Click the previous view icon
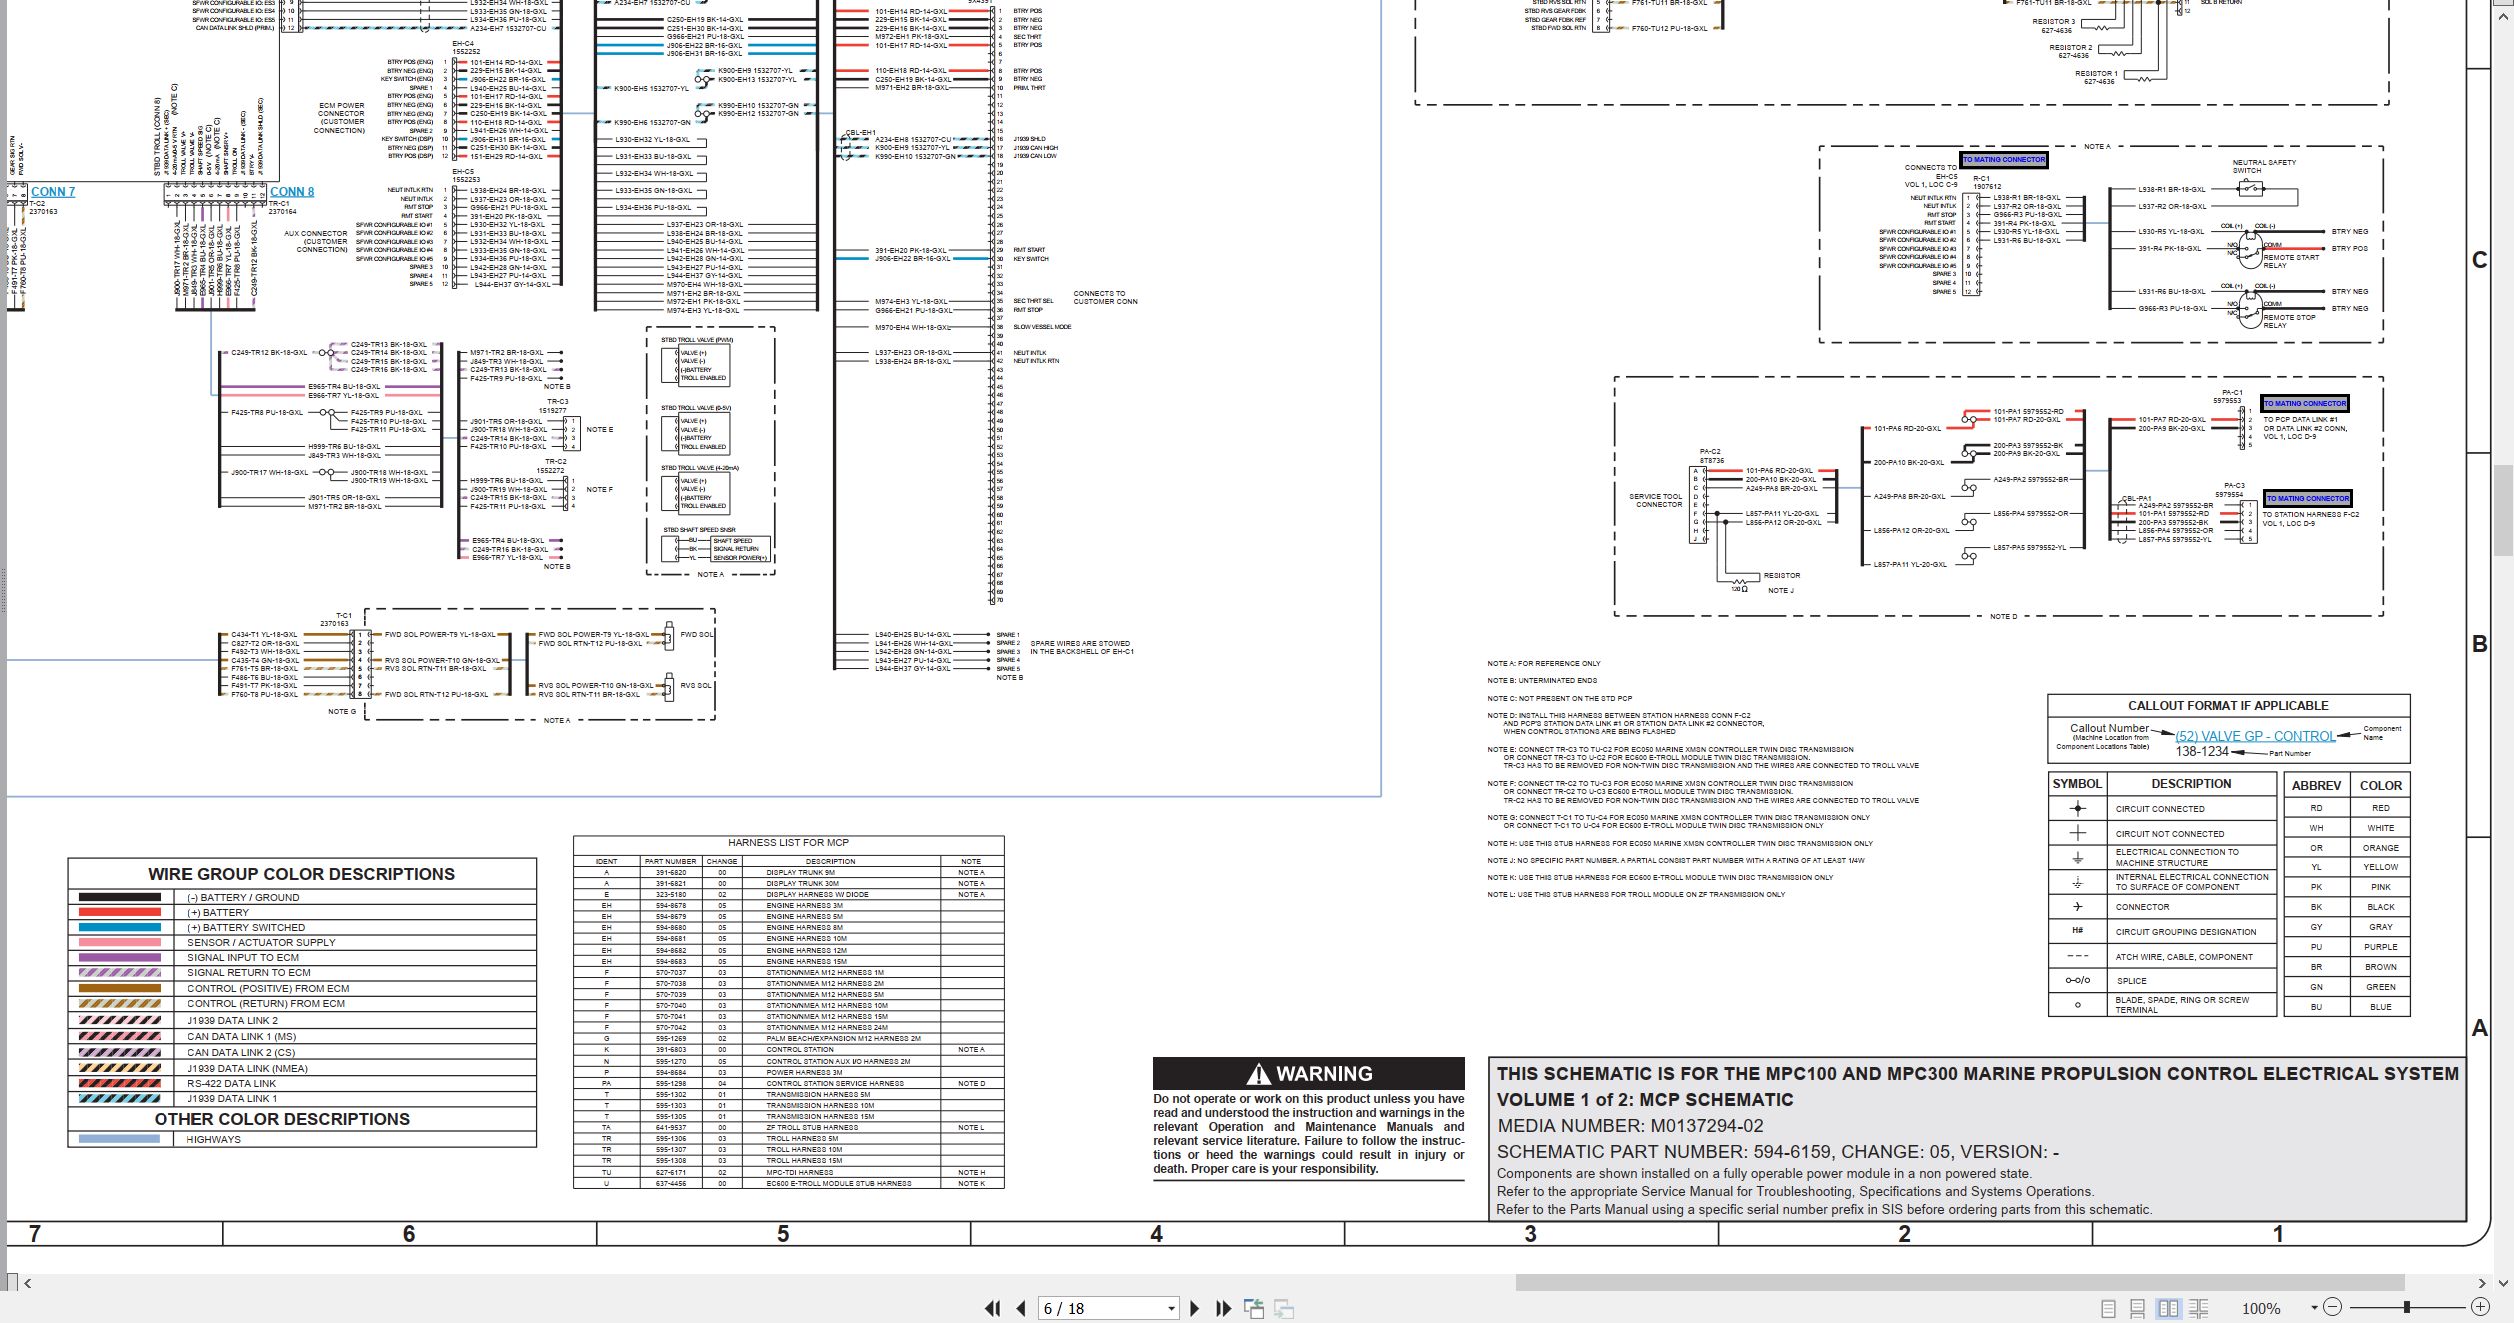Viewport: 2514px width, 1323px height. (x=1254, y=1308)
